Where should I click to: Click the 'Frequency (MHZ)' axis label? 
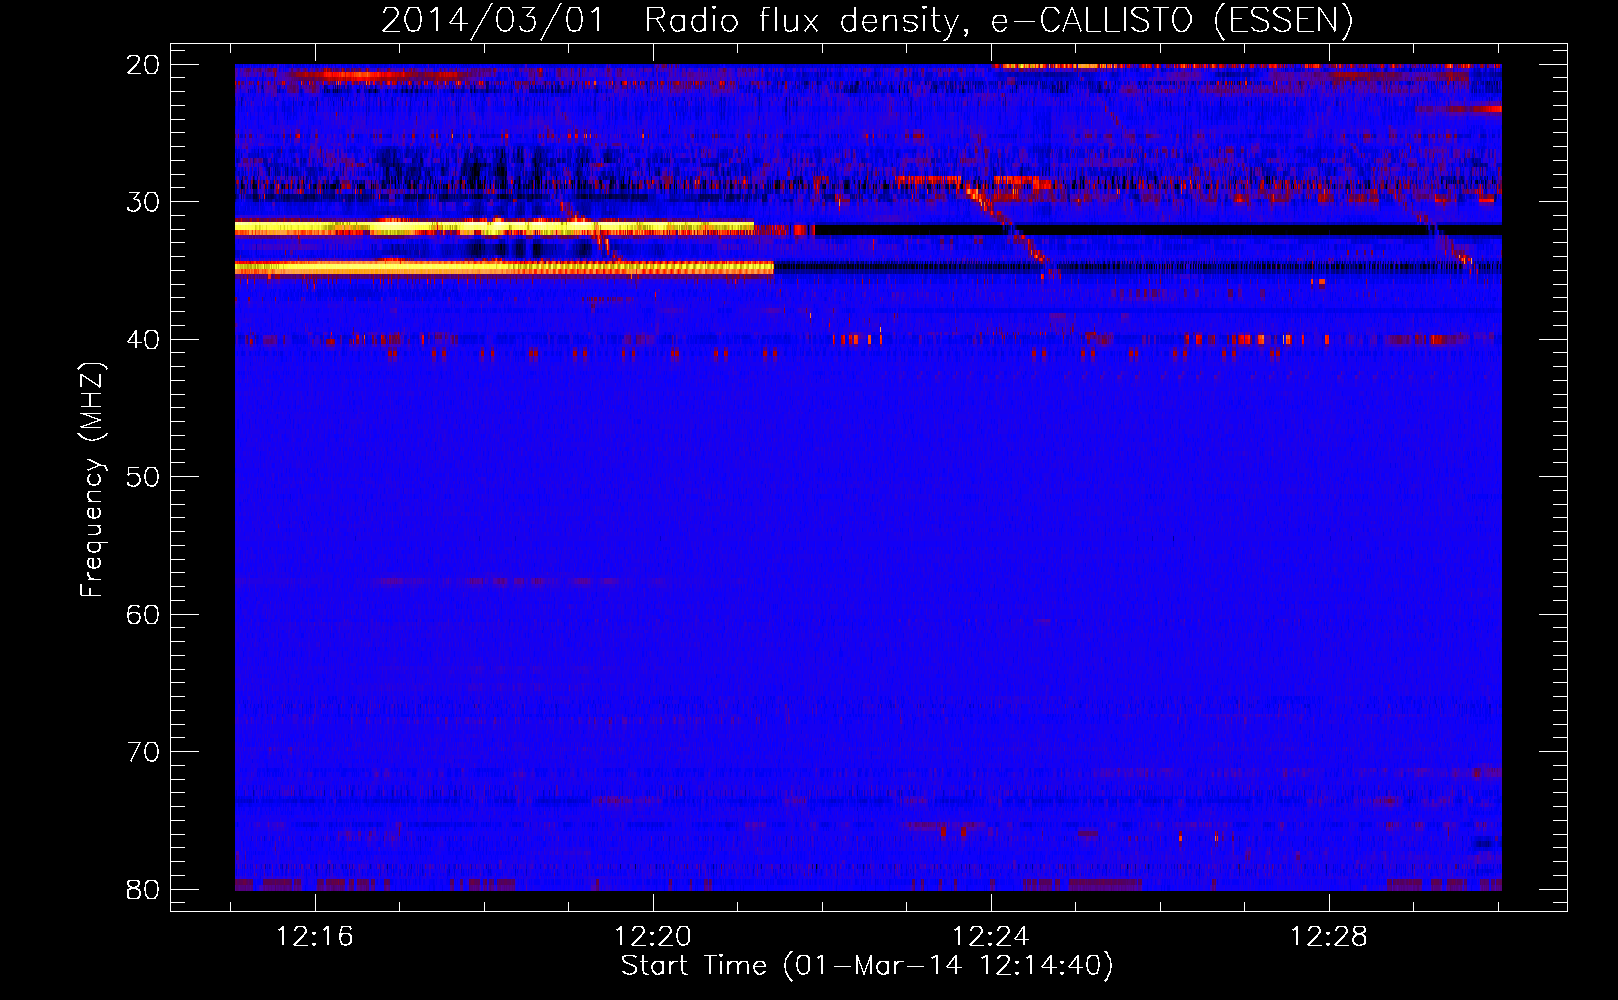click(x=92, y=480)
